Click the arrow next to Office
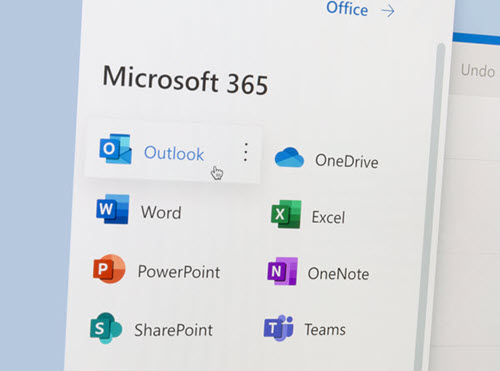Screen dimensions: 500x371 point(388,11)
